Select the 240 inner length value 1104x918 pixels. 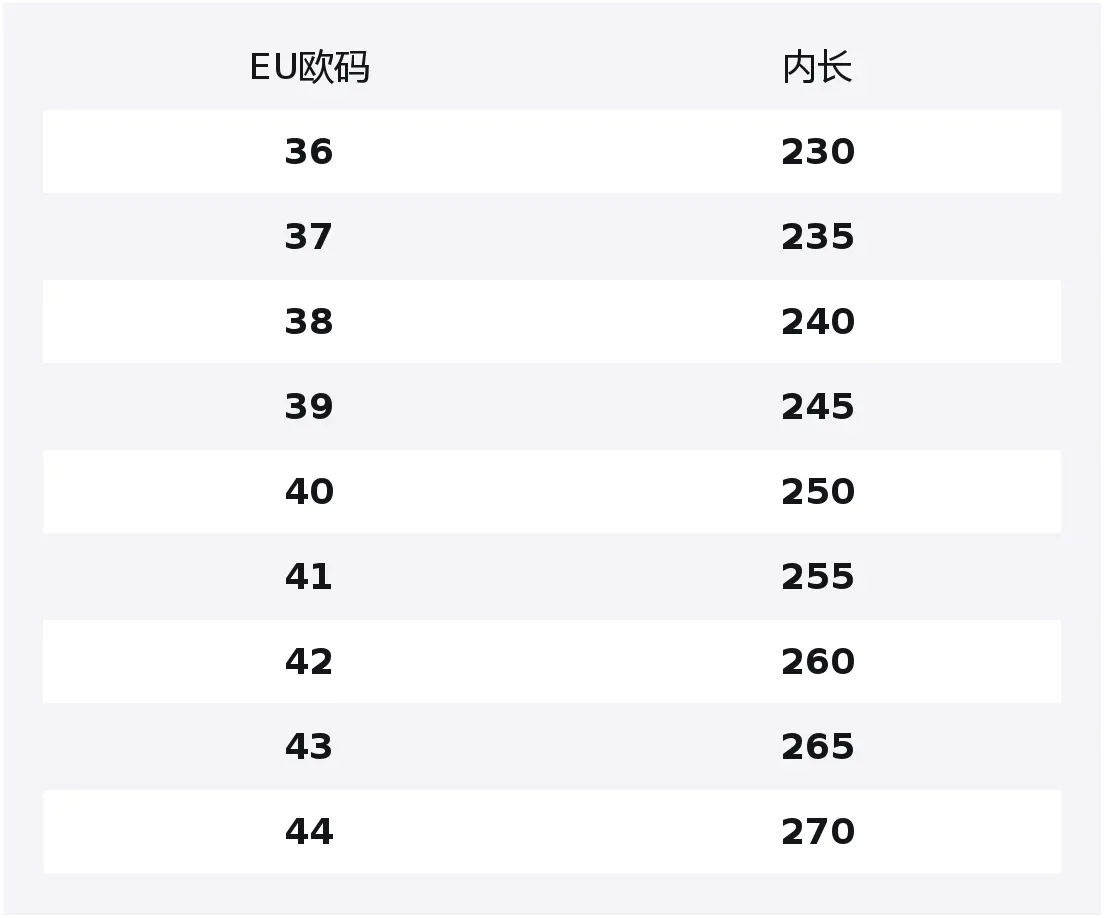click(817, 322)
